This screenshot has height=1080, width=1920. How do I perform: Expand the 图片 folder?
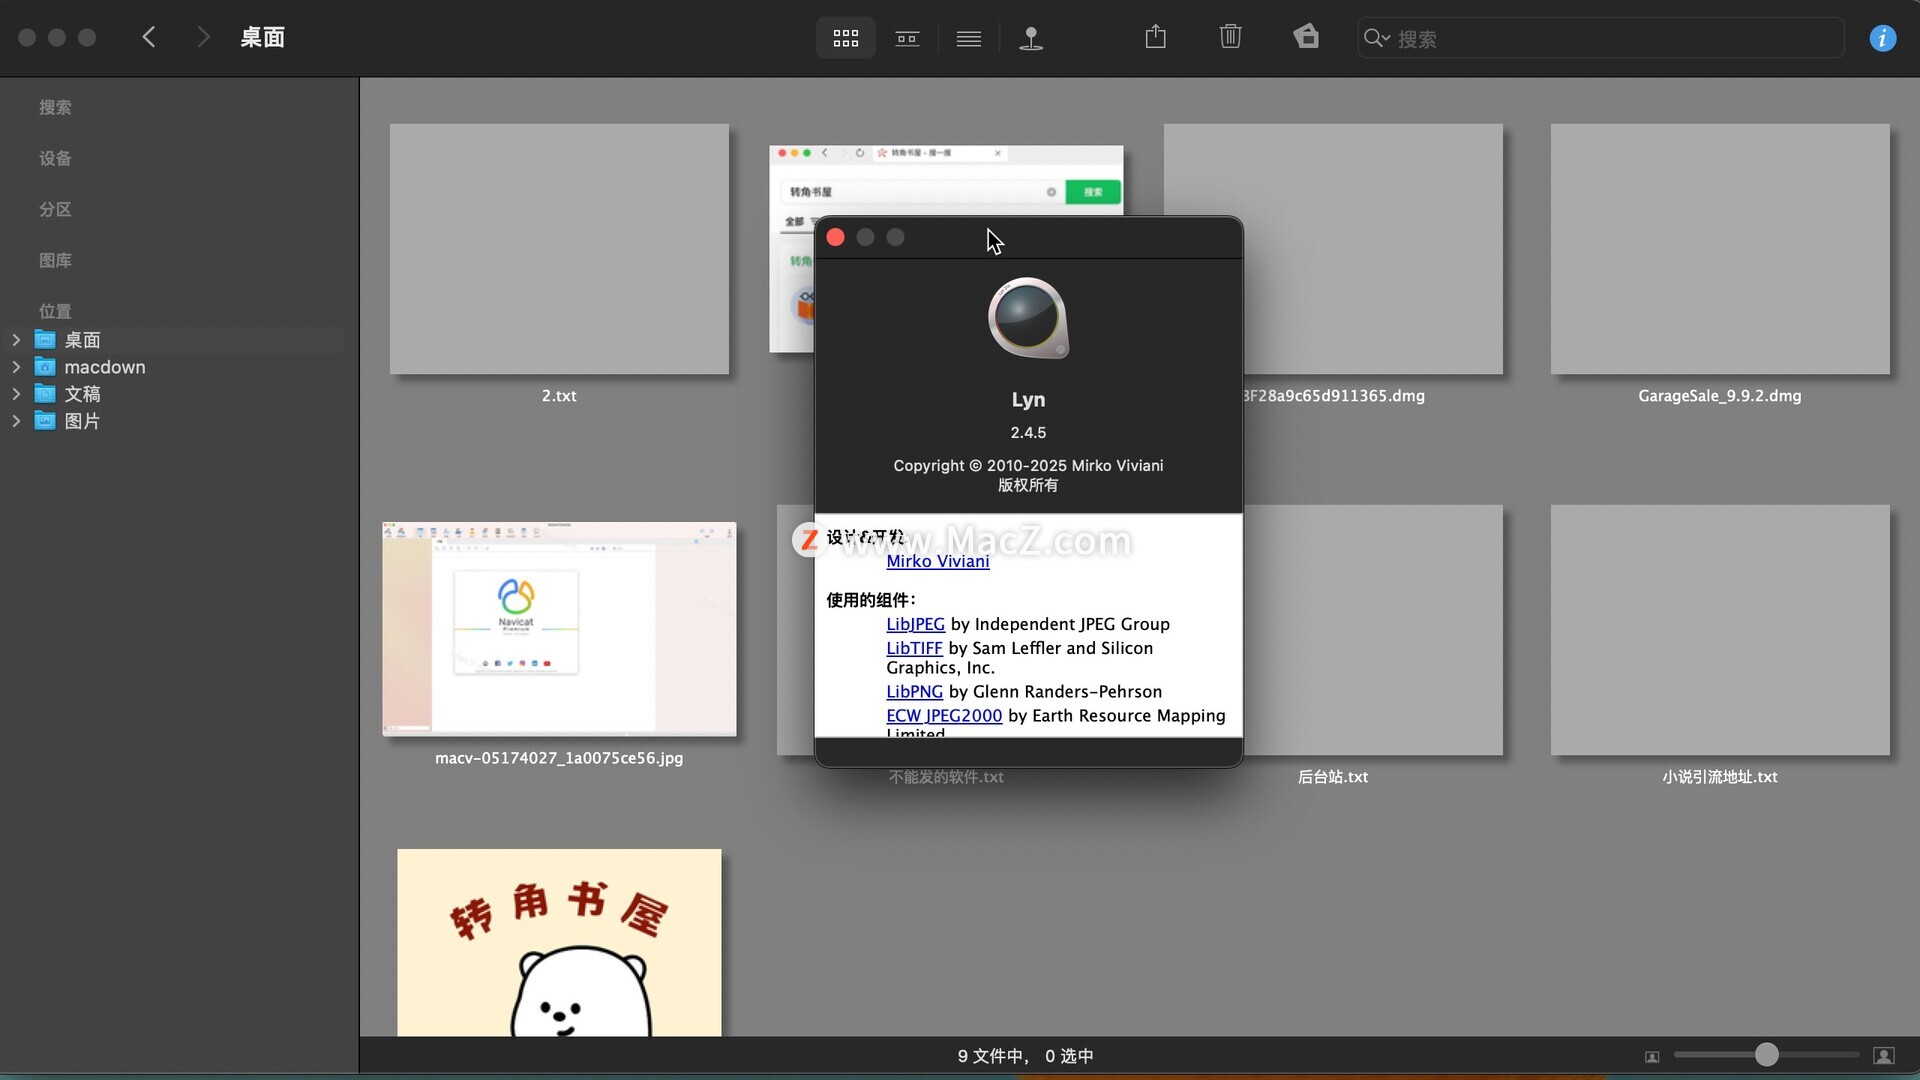coord(16,421)
